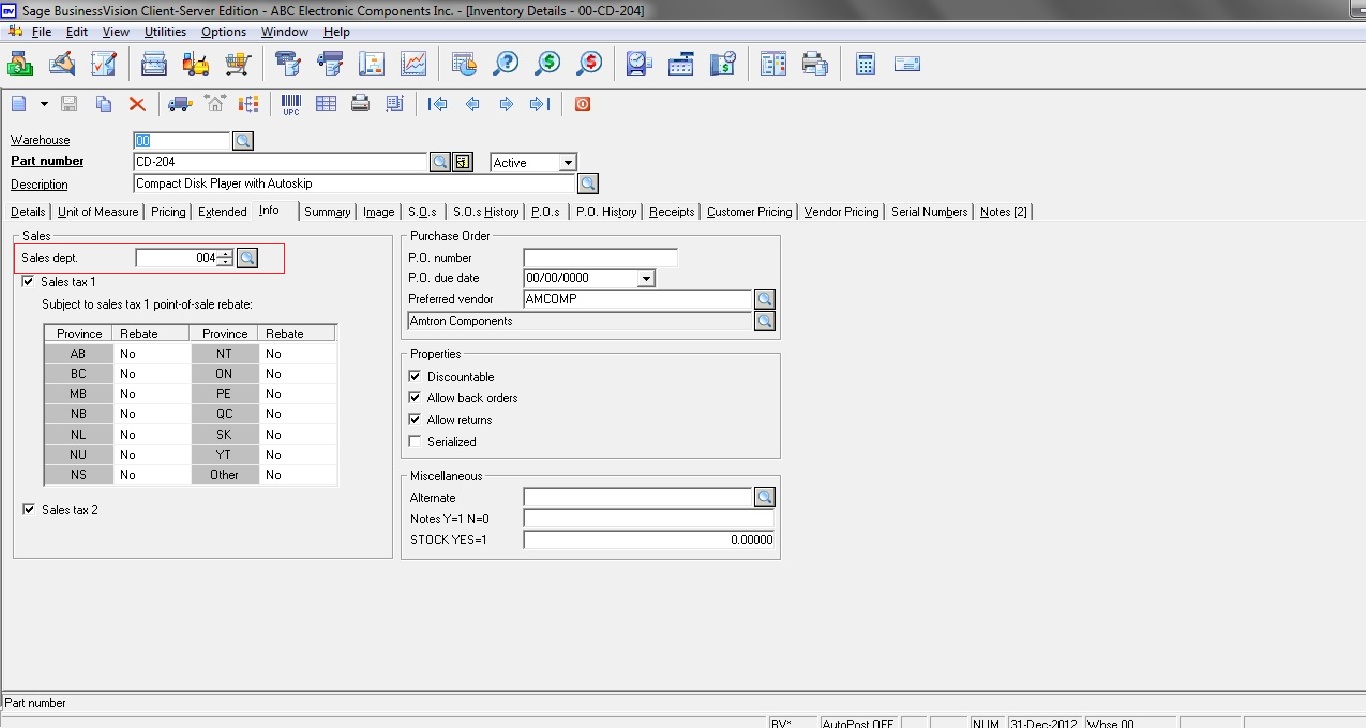Toggle Allow back orders checkbox
This screenshot has height=728, width=1366.
coord(415,397)
